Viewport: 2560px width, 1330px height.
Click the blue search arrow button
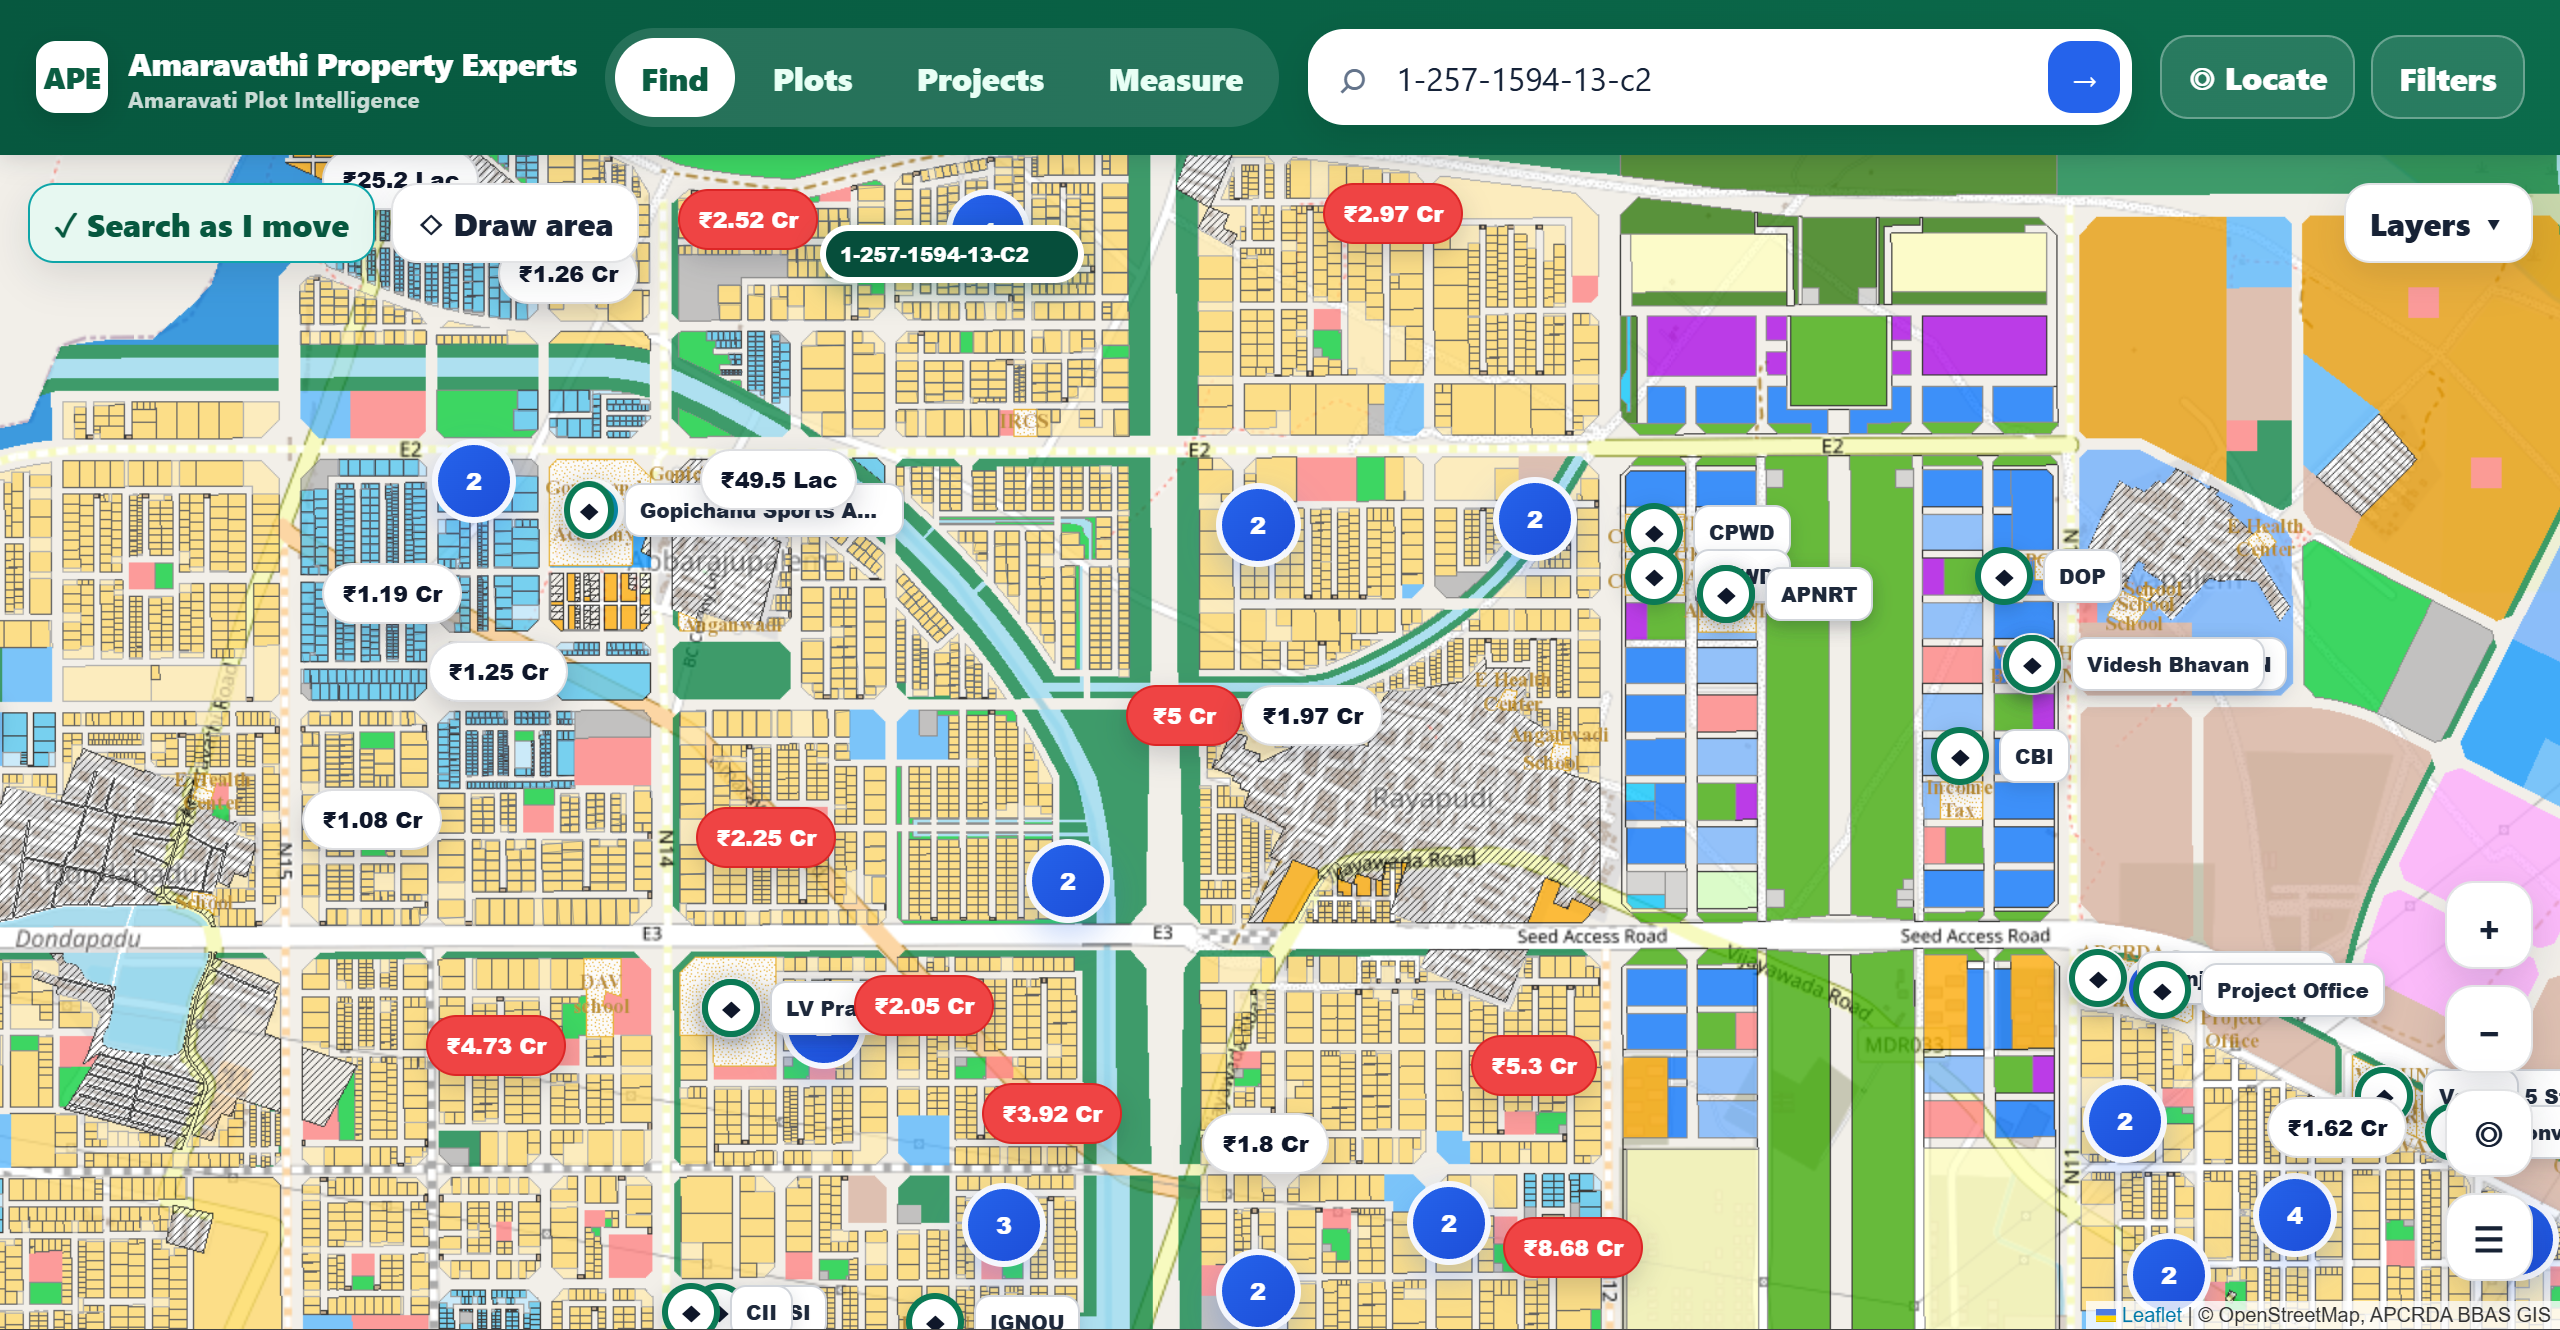click(x=2083, y=78)
